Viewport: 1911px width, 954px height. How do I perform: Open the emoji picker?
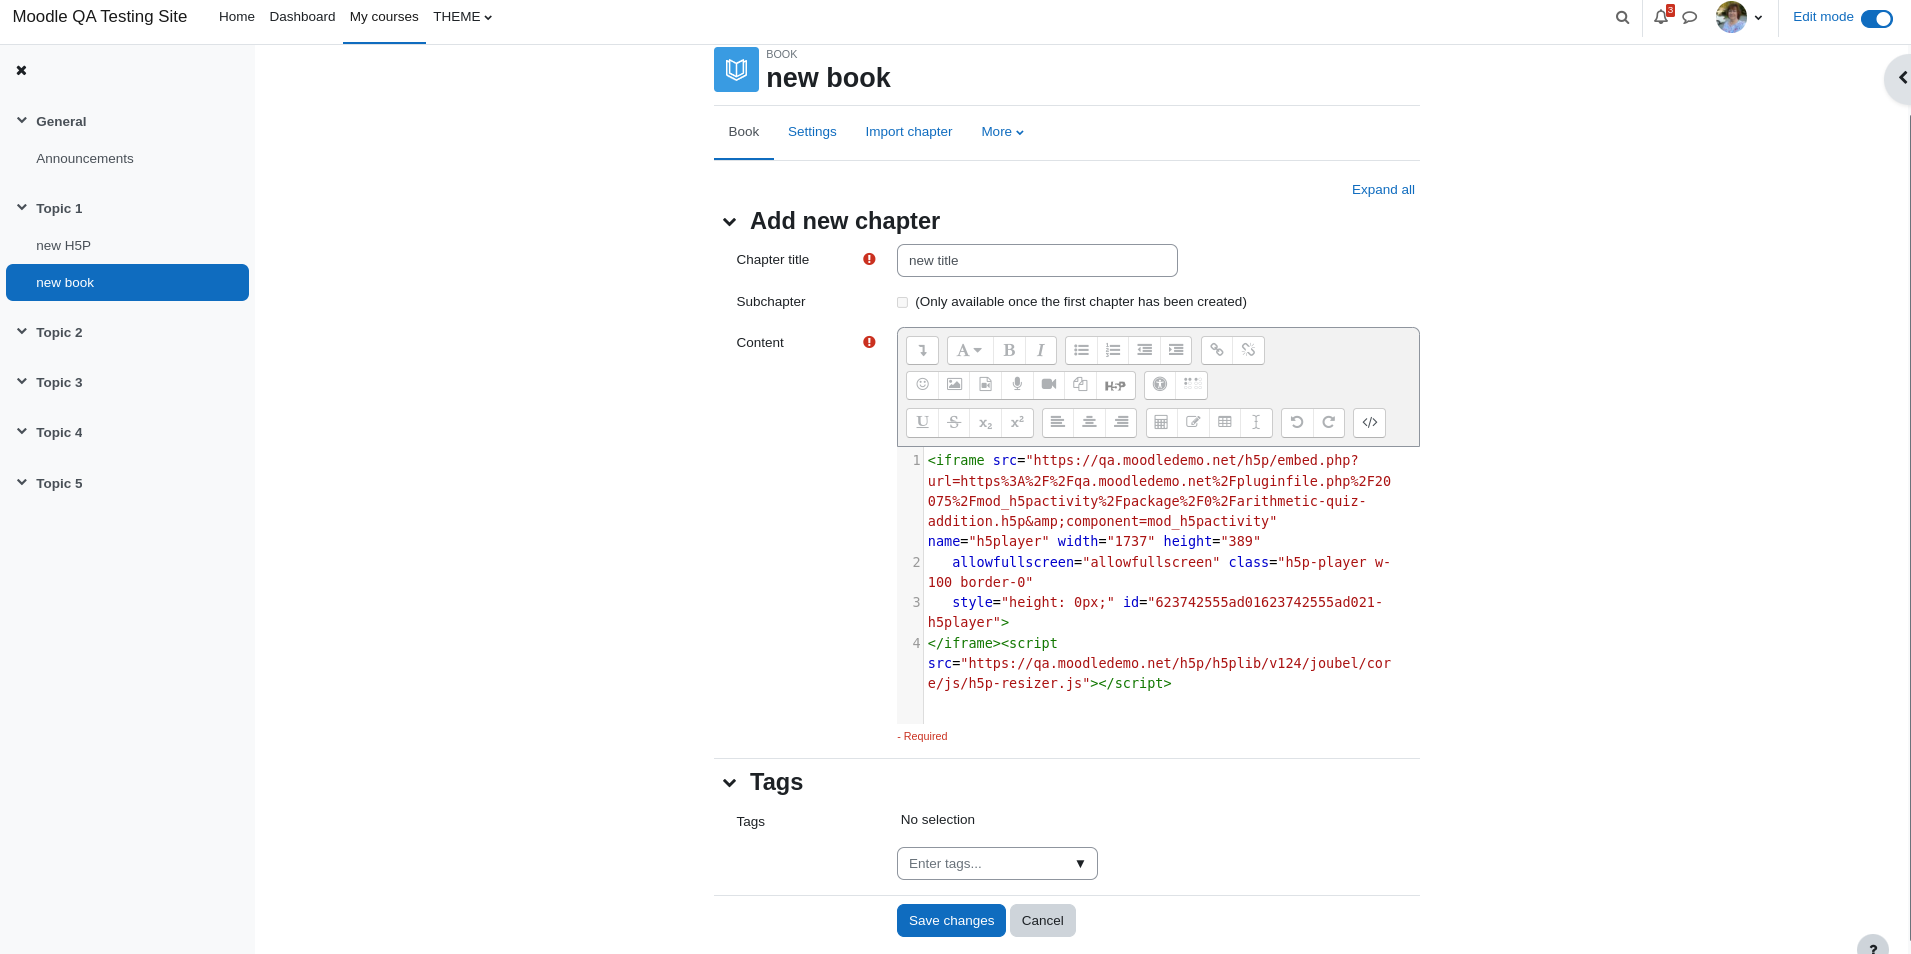(x=922, y=385)
